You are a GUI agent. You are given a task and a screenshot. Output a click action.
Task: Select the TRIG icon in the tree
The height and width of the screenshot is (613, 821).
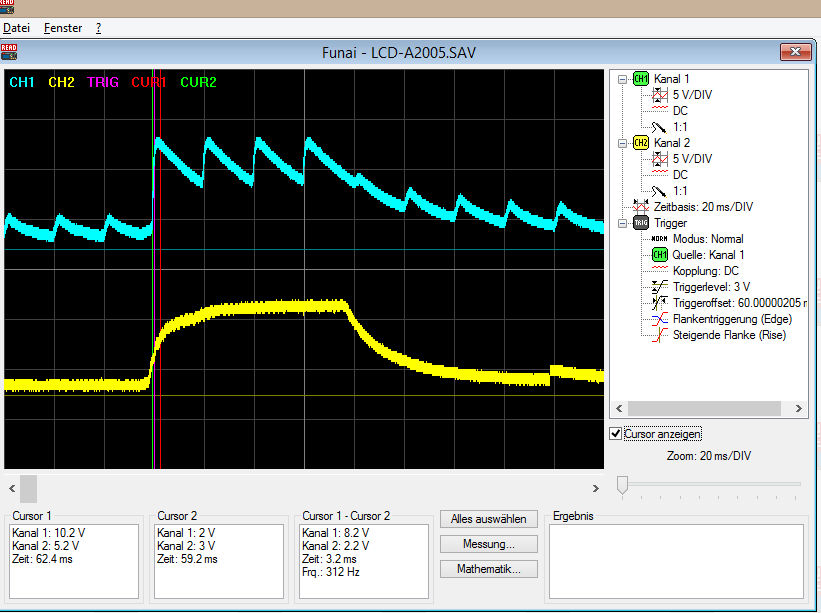641,223
